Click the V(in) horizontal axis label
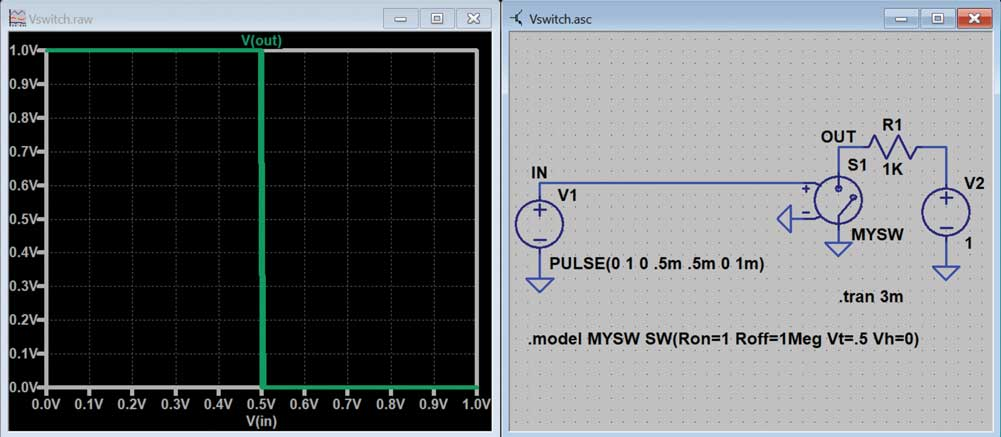The height and width of the screenshot is (437, 1001). [262, 422]
